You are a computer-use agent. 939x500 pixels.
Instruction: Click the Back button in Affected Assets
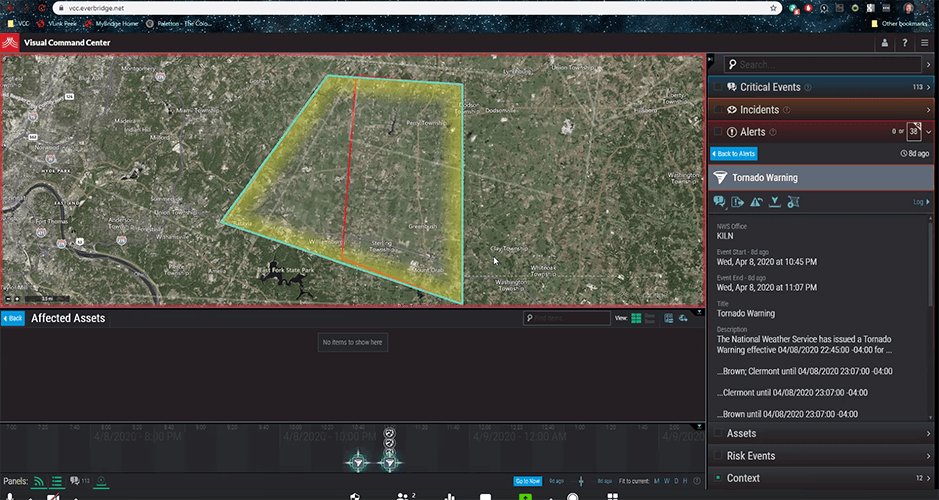[13, 319]
